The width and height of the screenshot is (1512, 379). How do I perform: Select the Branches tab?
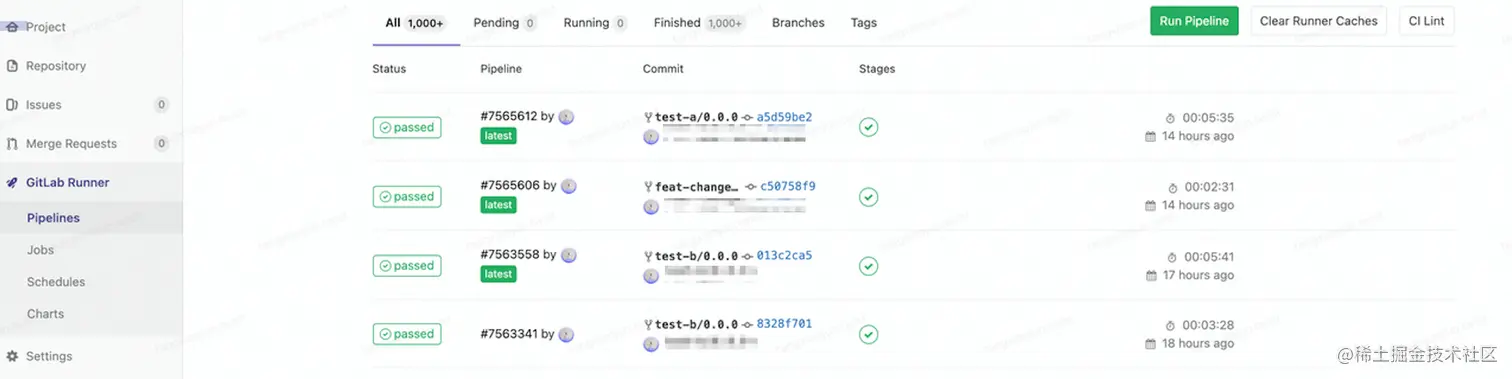tap(798, 23)
